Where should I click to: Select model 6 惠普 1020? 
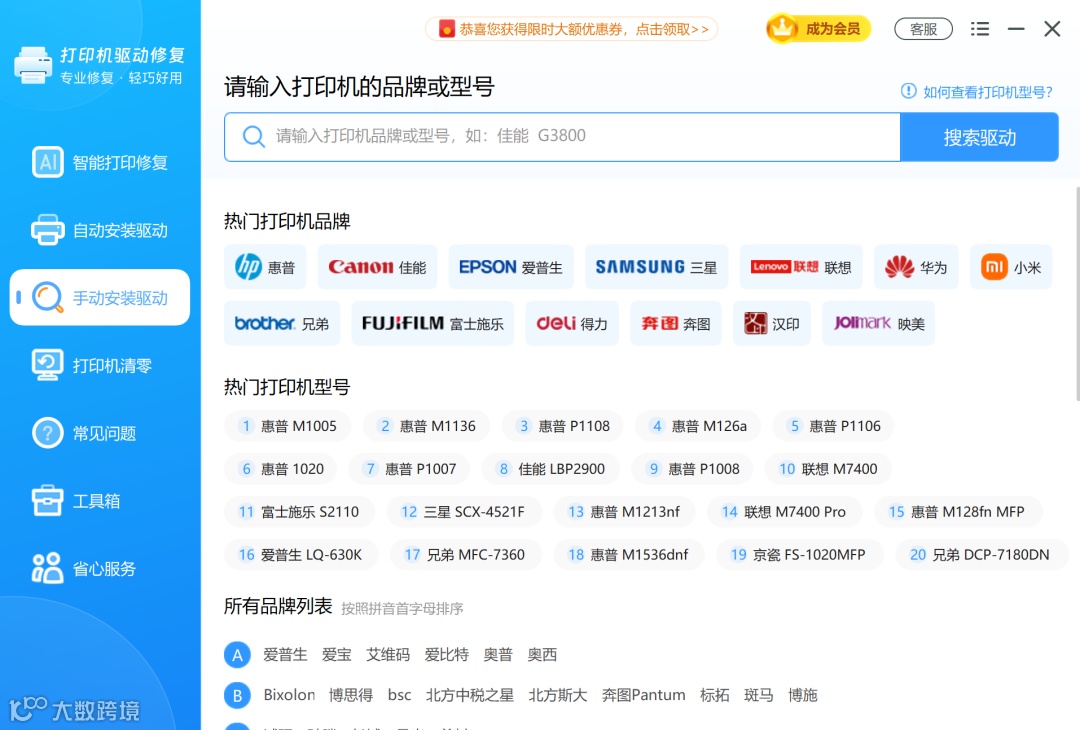(281, 468)
